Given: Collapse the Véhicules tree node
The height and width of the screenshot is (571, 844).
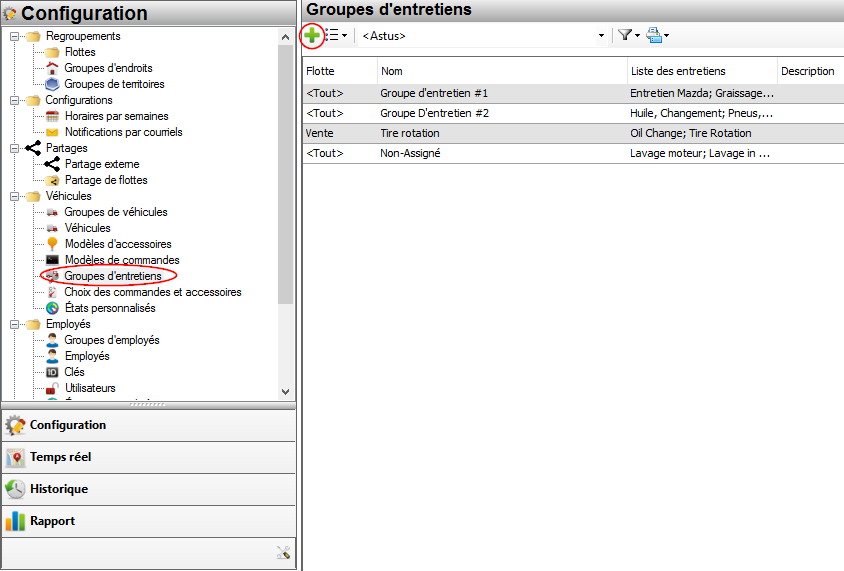Looking at the screenshot, I should pyautogui.click(x=15, y=196).
